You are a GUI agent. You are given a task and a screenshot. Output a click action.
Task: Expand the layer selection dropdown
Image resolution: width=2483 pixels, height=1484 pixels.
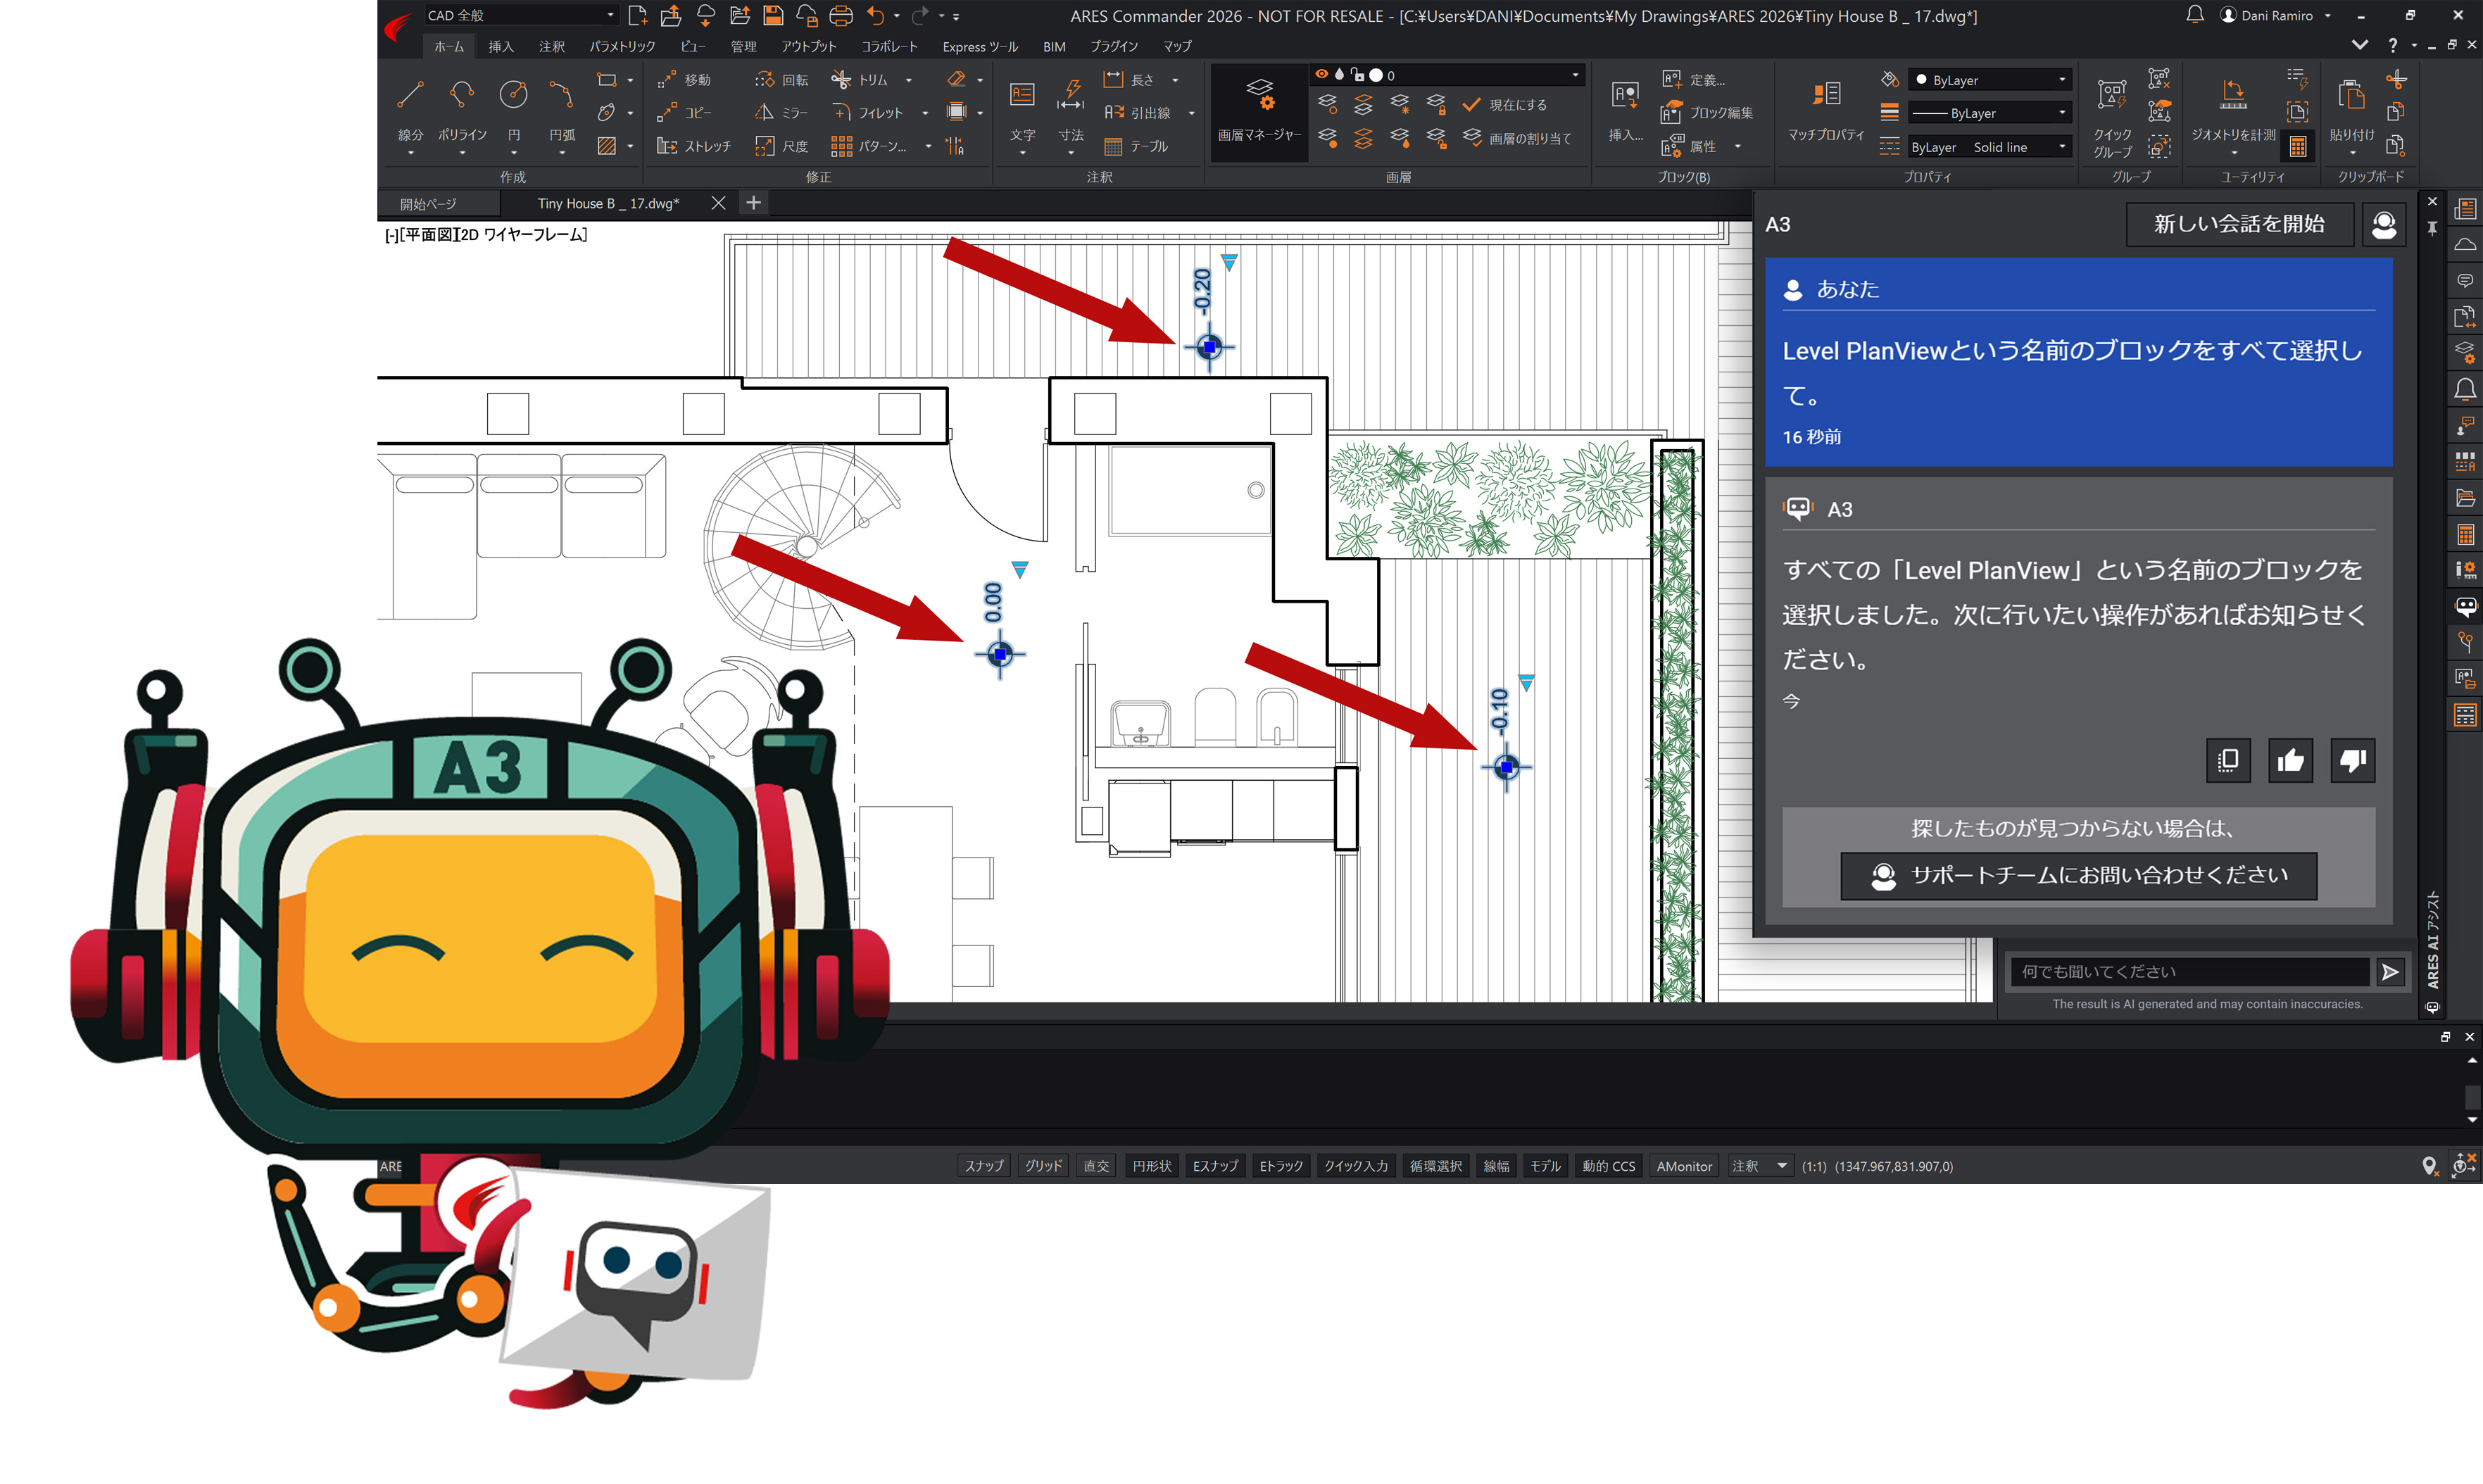[x=1575, y=75]
